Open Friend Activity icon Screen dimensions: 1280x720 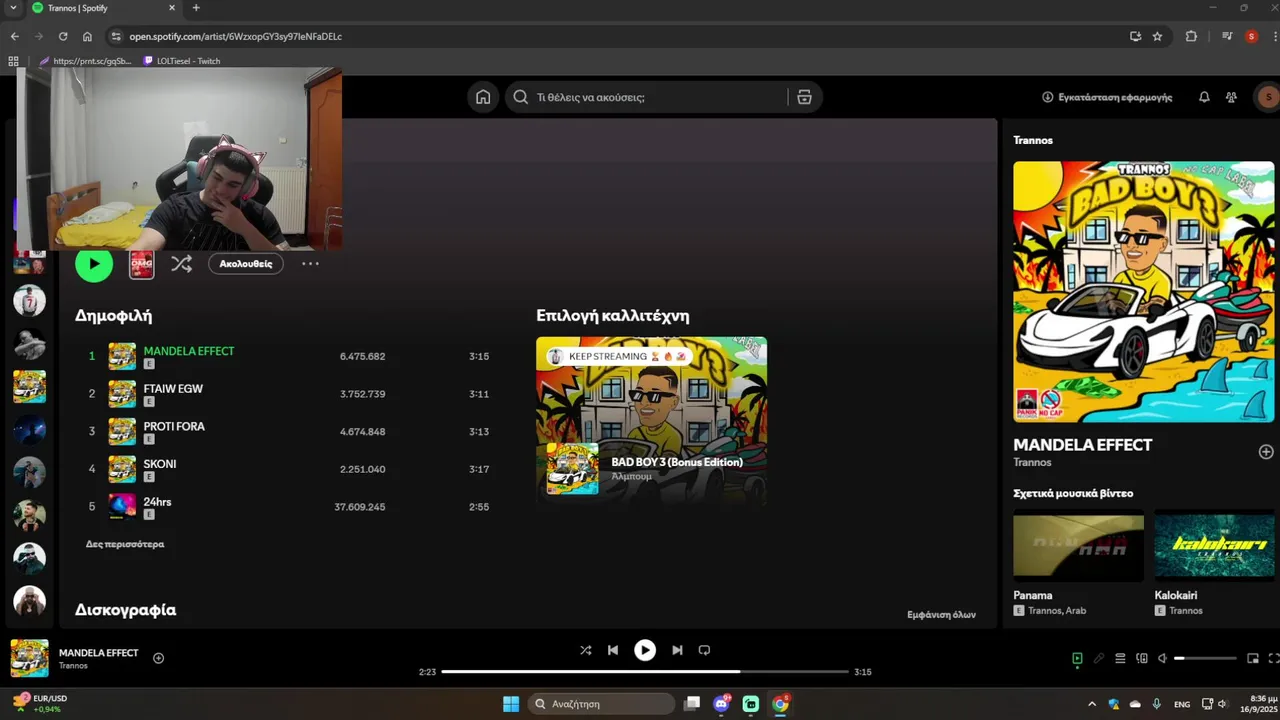click(x=1231, y=97)
